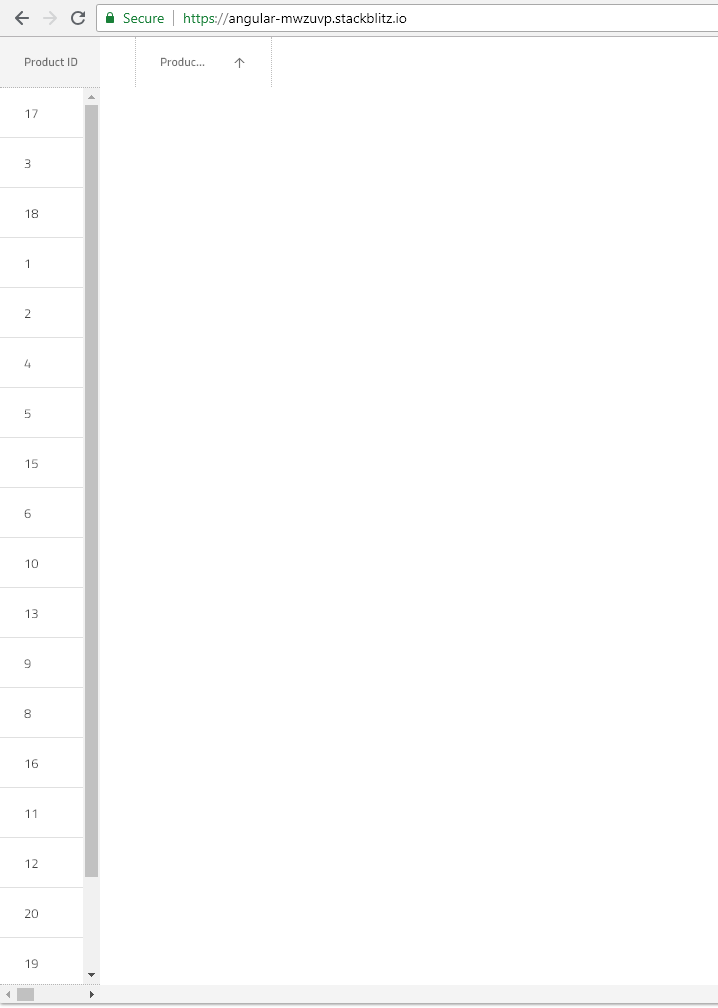Reload the page with refresh icon
The image size is (718, 1008).
(x=78, y=18)
